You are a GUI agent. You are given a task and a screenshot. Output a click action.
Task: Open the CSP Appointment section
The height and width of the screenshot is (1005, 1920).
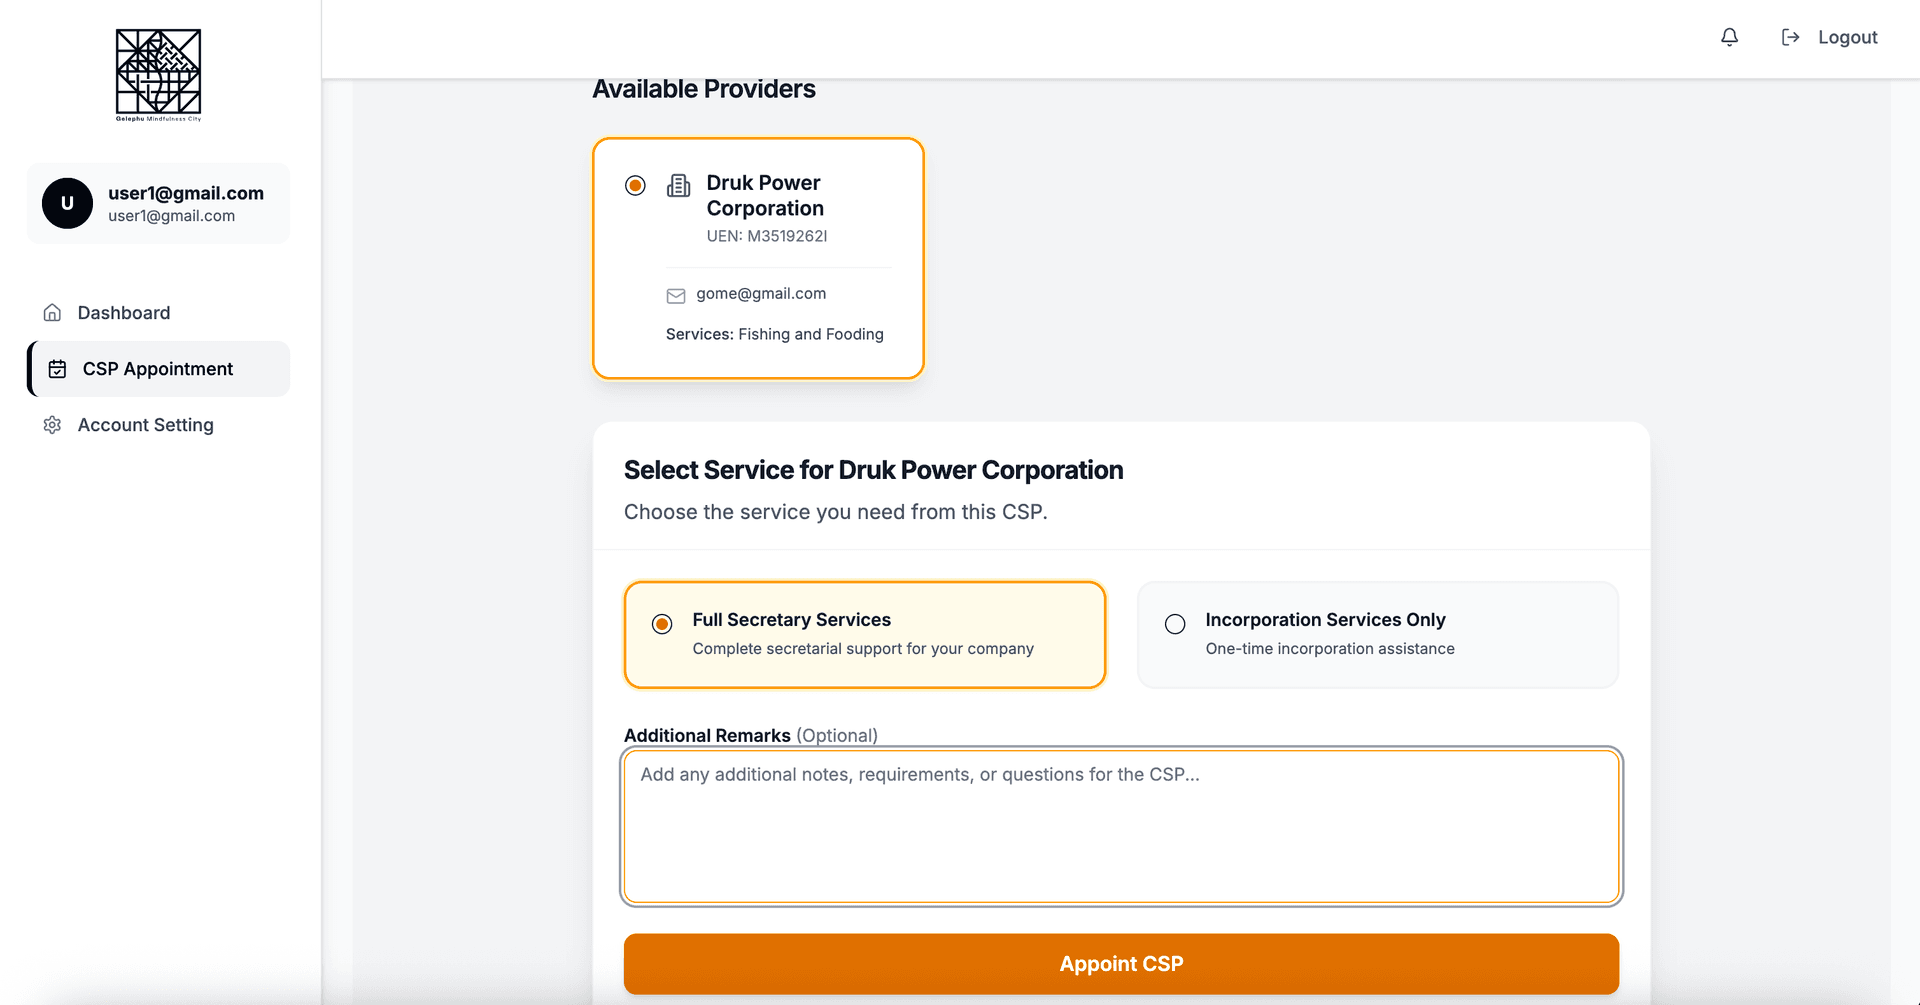click(x=157, y=368)
